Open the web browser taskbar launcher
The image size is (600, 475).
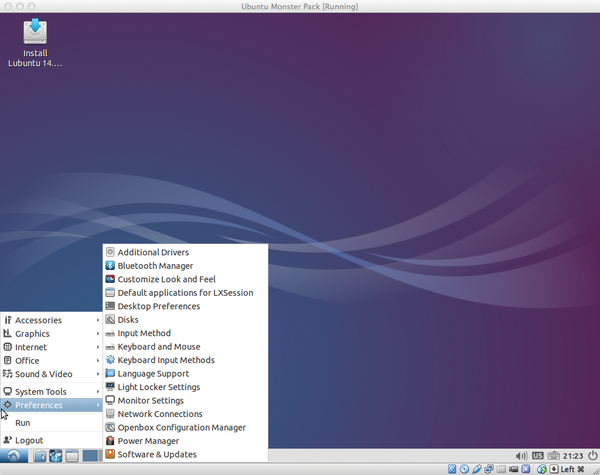(55, 456)
